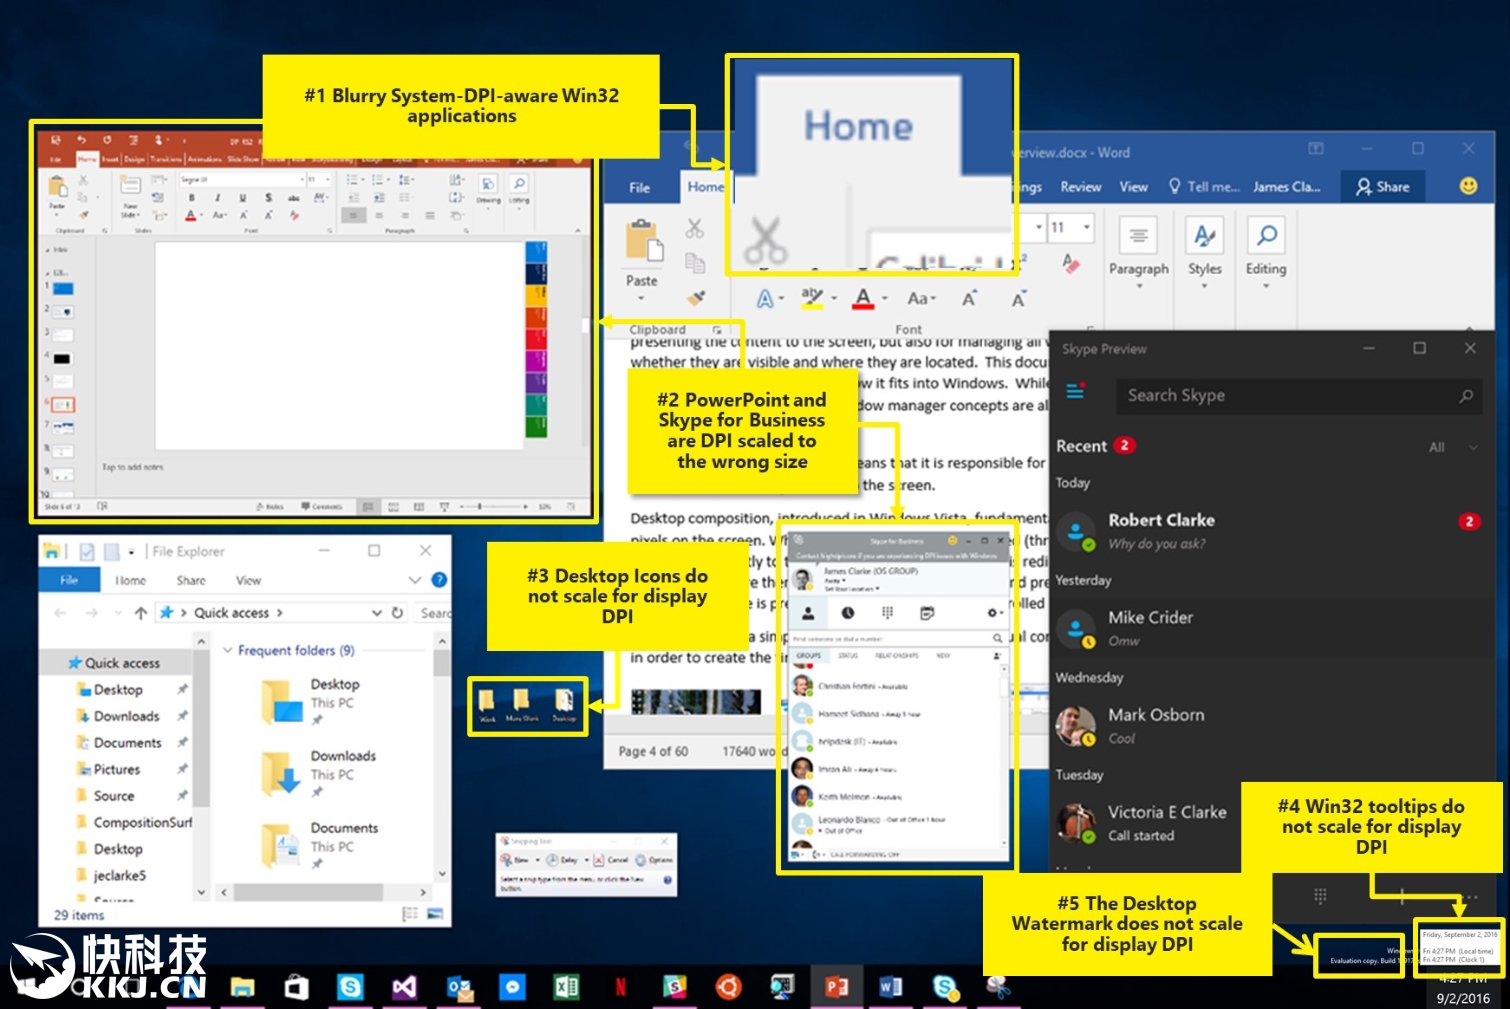The height and width of the screenshot is (1009, 1510).
Task: Click the Share button in Word
Action: tap(1383, 187)
